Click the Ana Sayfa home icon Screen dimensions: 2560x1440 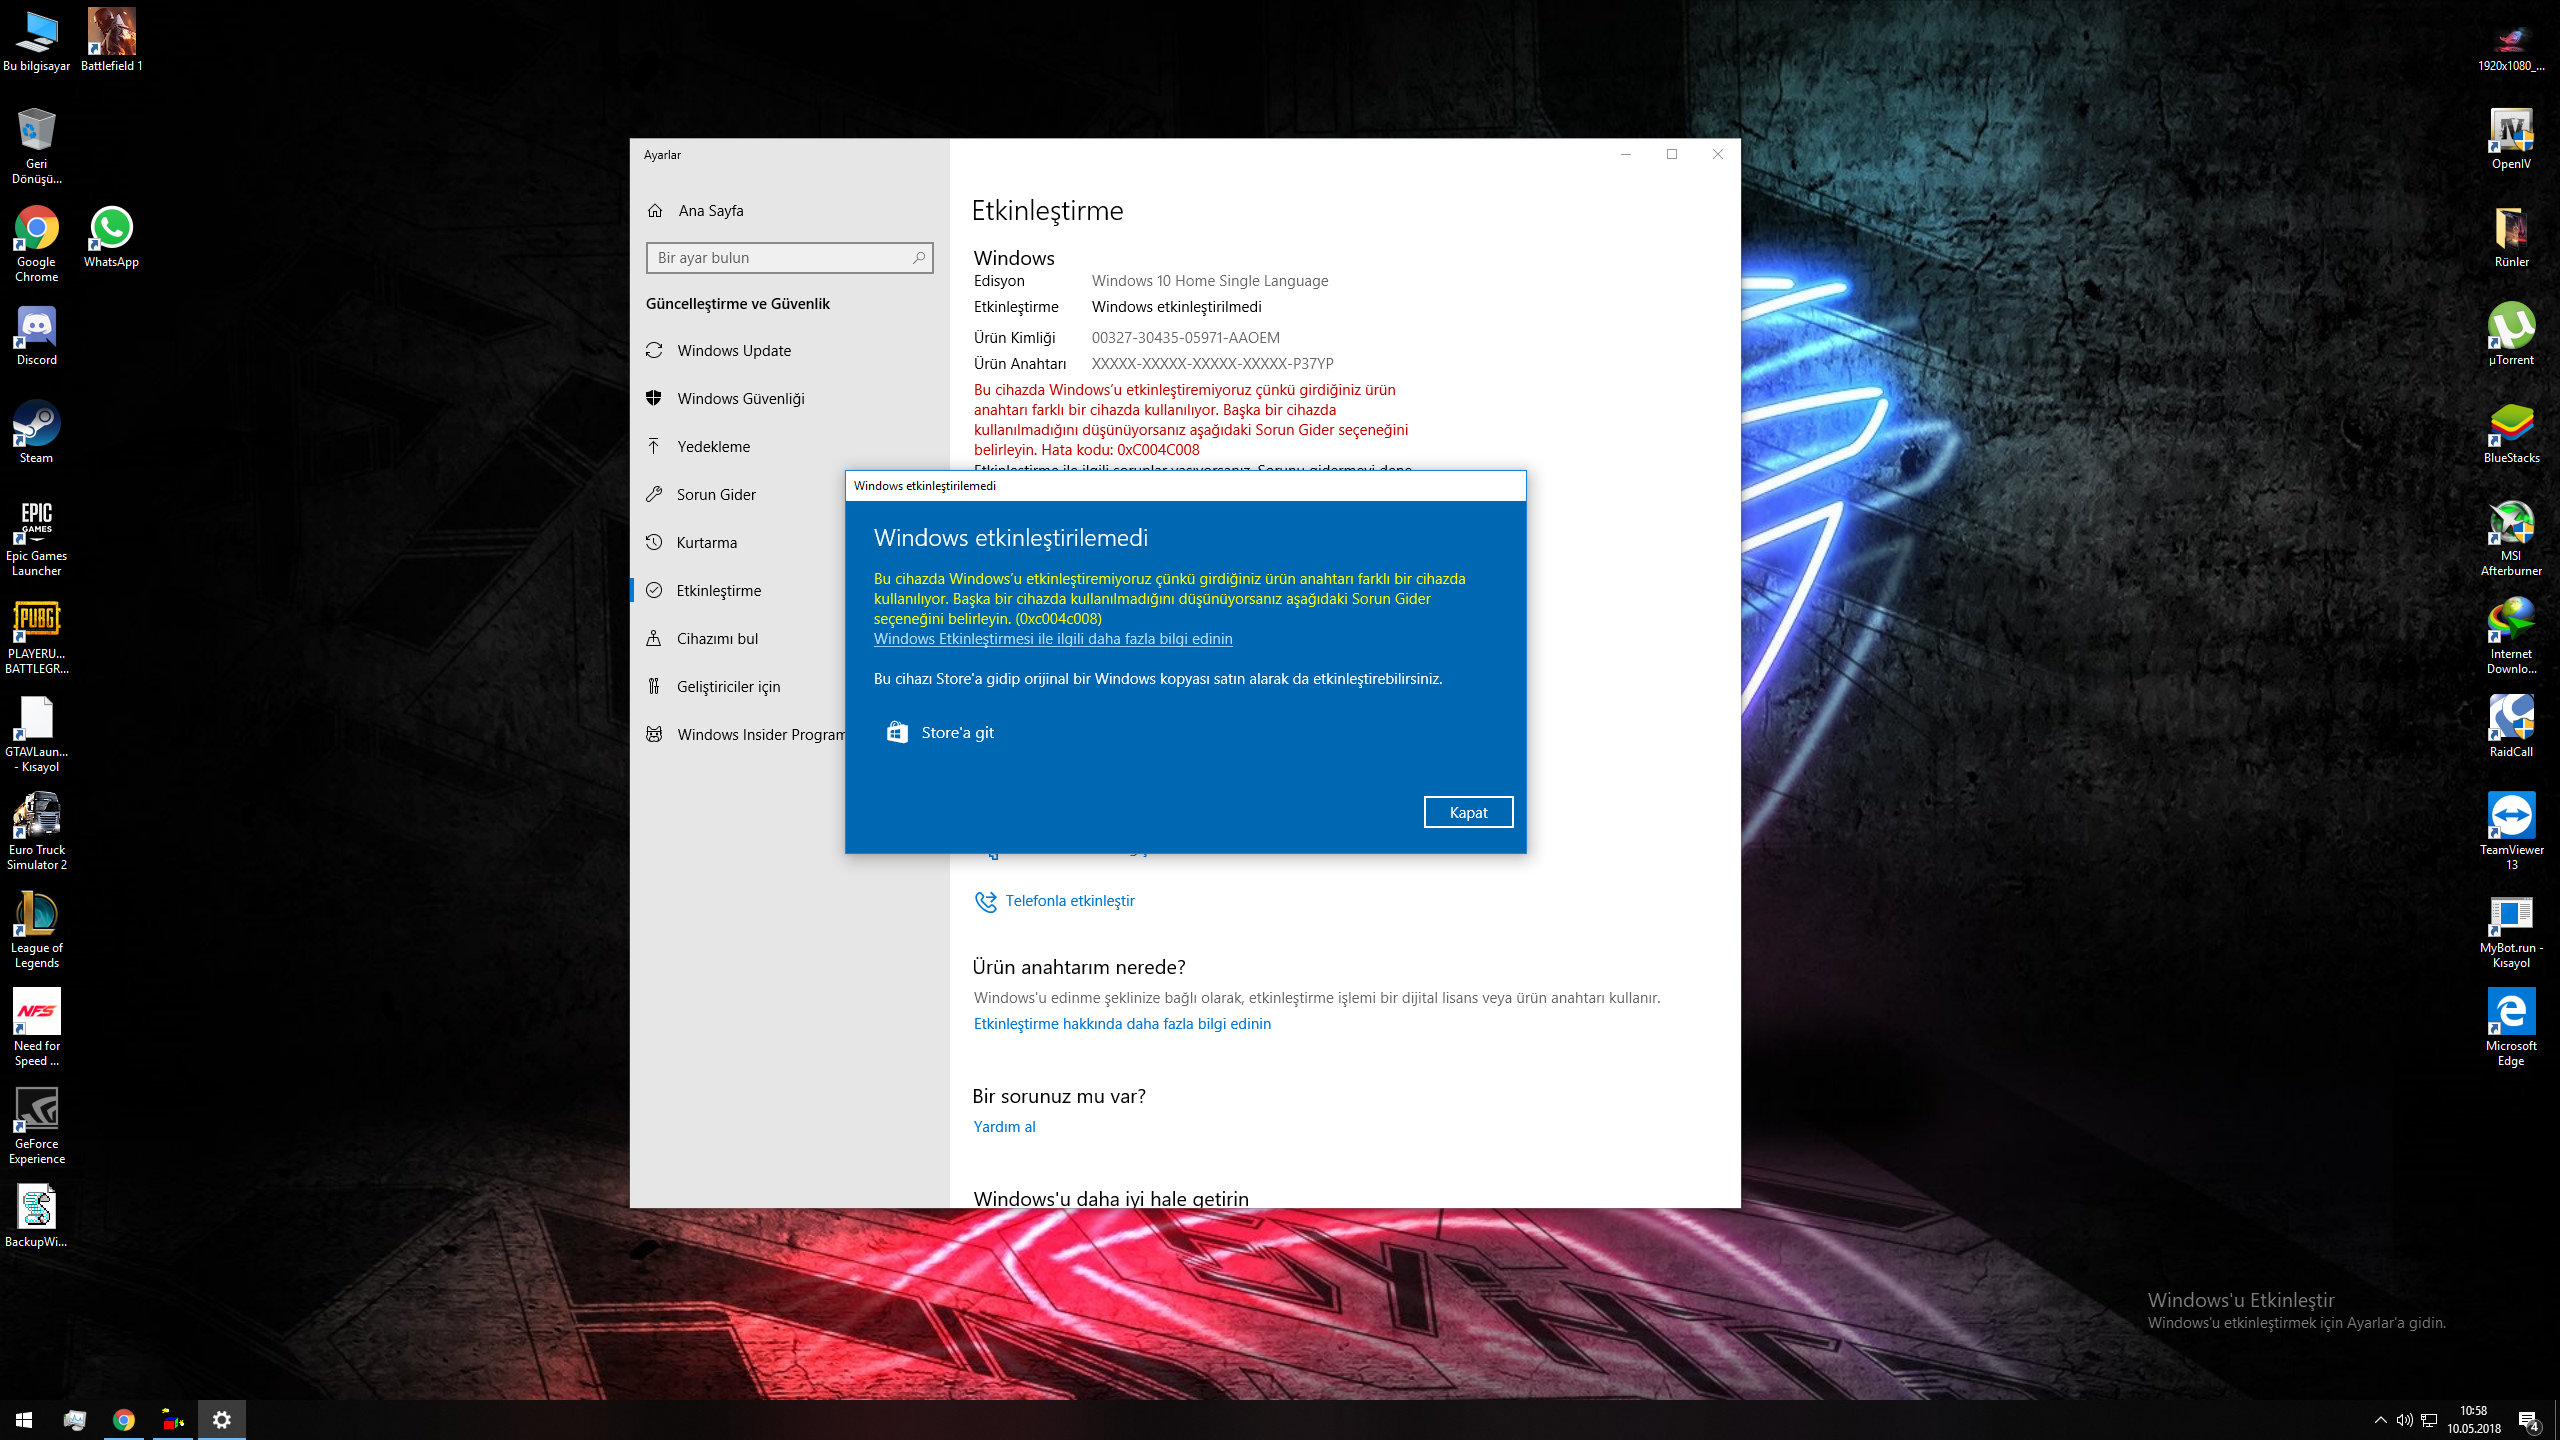coord(655,211)
